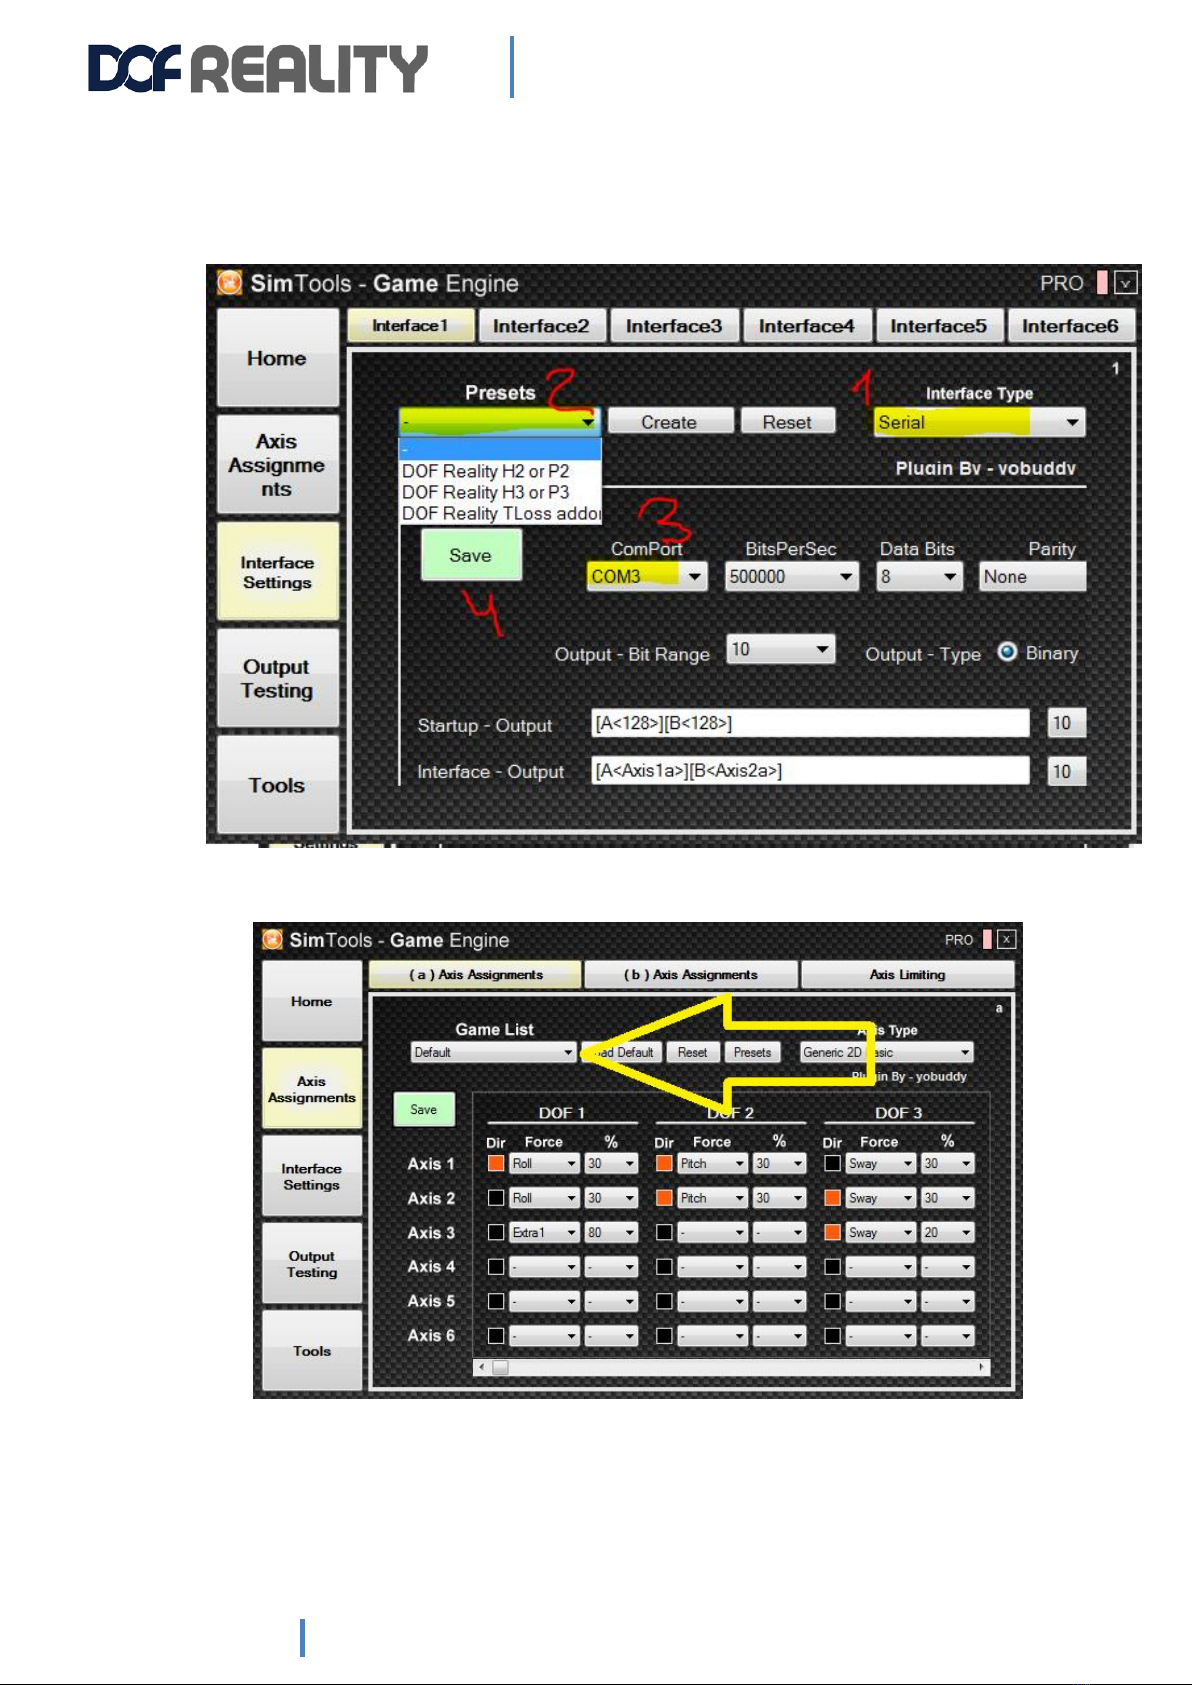The width and height of the screenshot is (1192, 1685).
Task: Switch to the Interface4 tab
Action: pyautogui.click(x=806, y=326)
